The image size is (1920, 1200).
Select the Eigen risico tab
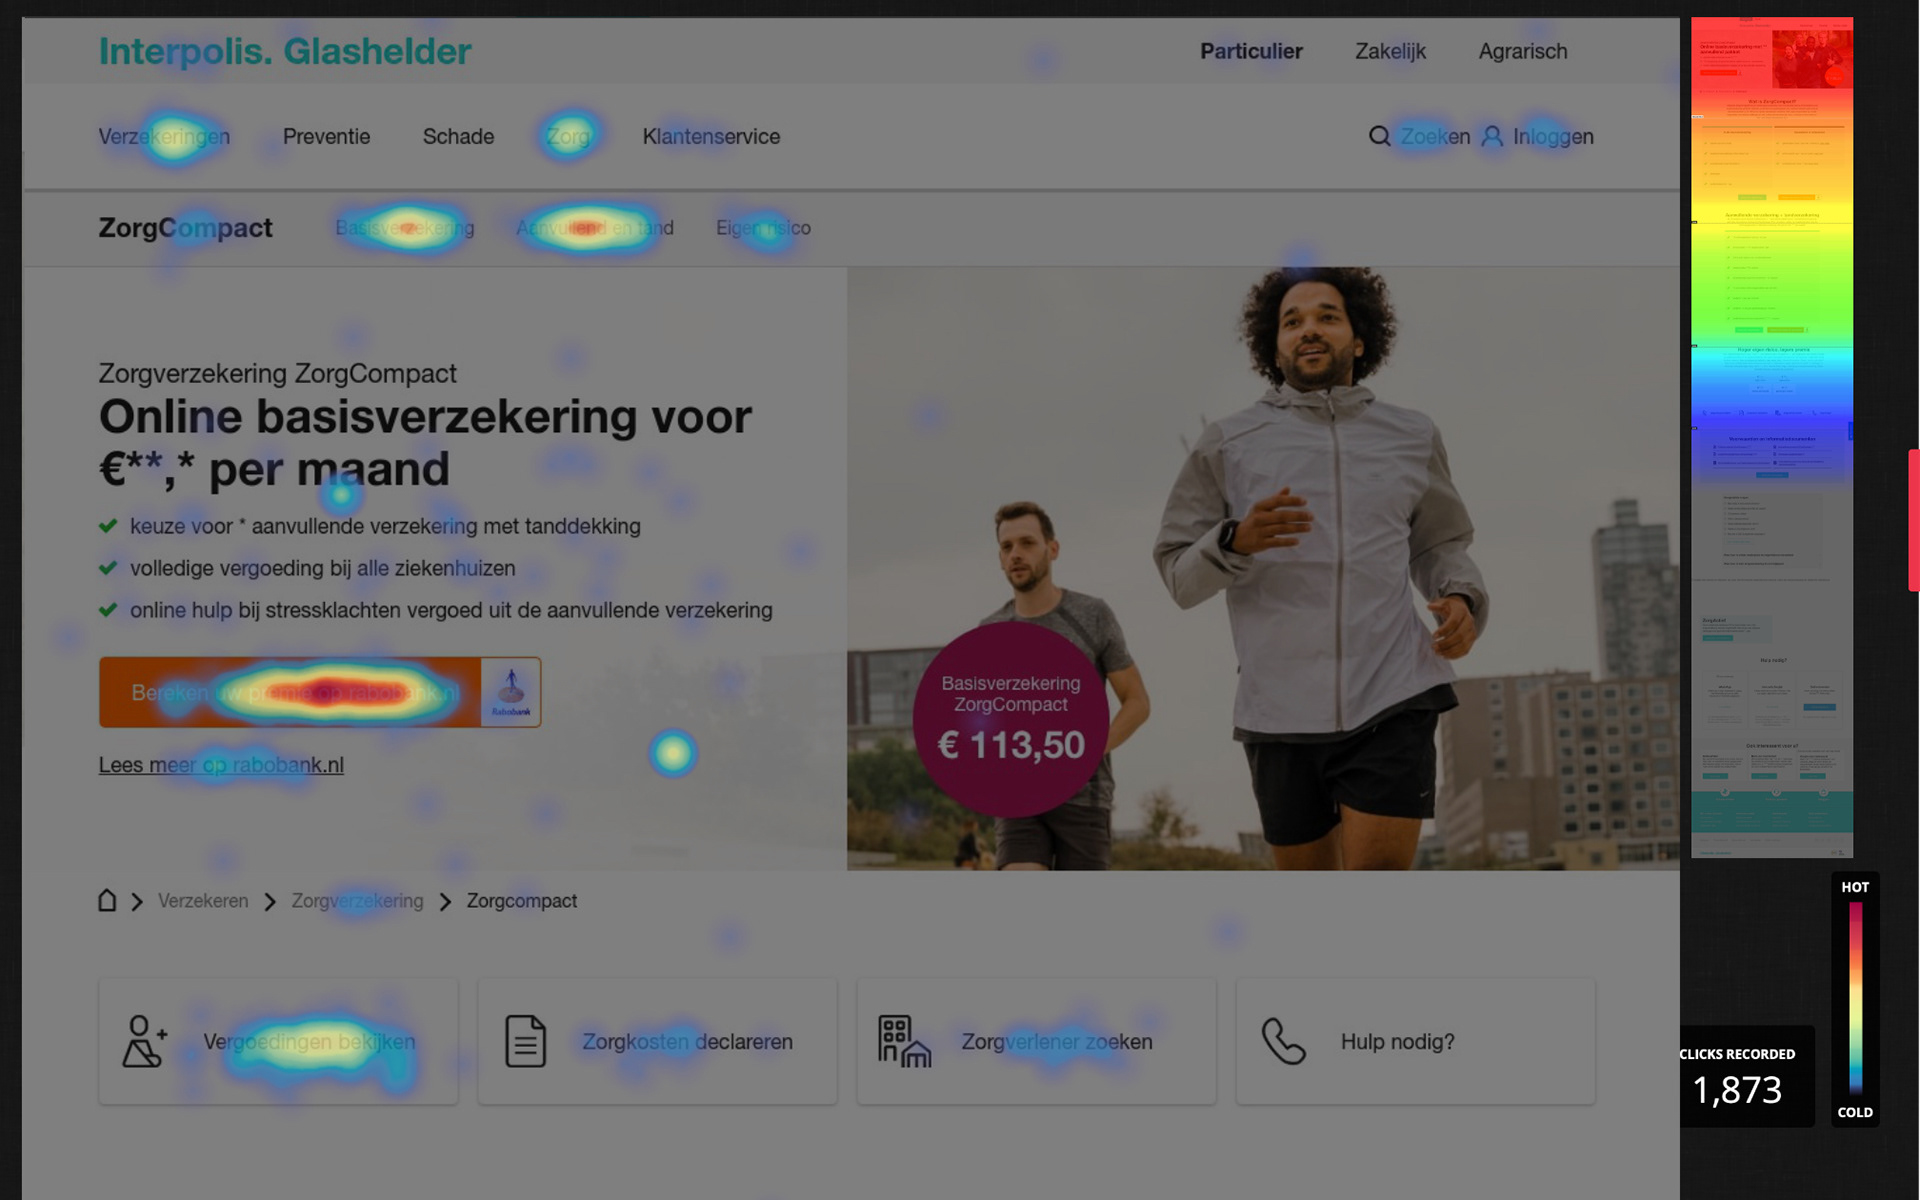(763, 228)
